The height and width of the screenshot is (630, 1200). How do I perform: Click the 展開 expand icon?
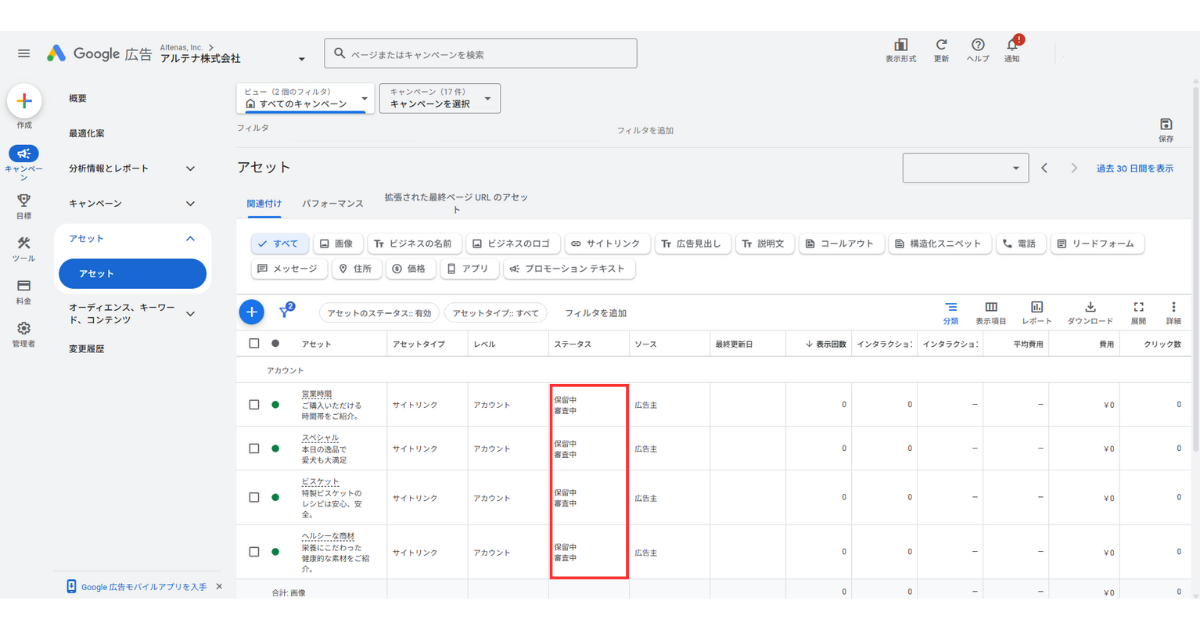(1138, 307)
